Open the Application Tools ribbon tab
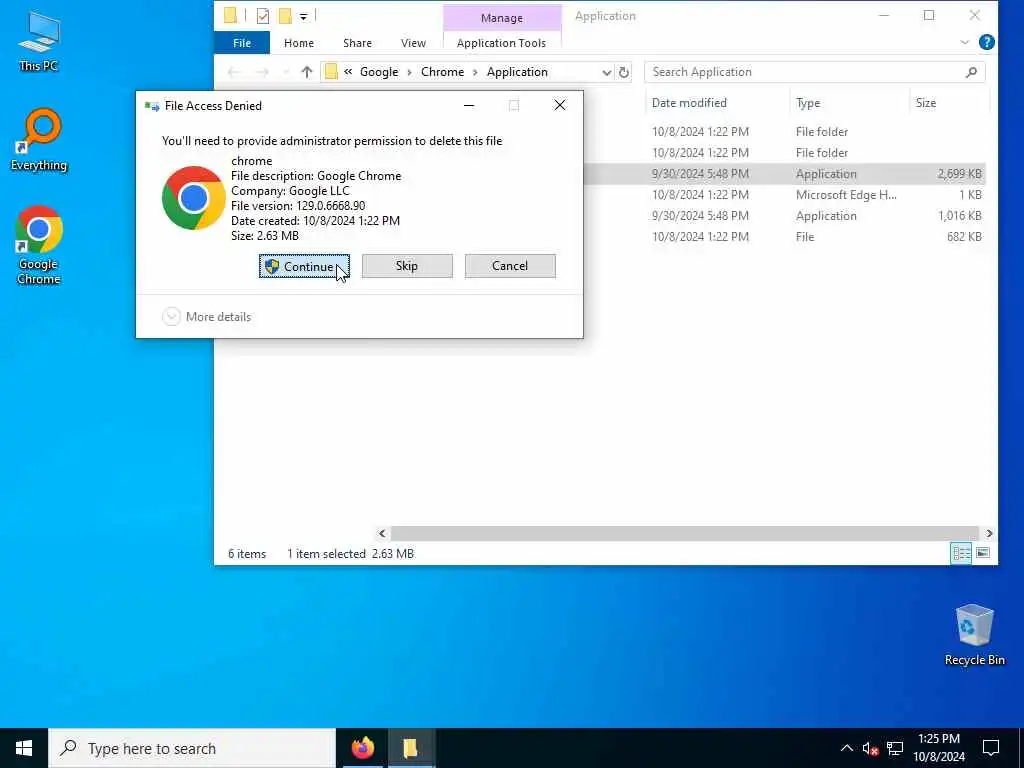1024x768 pixels. [502, 43]
